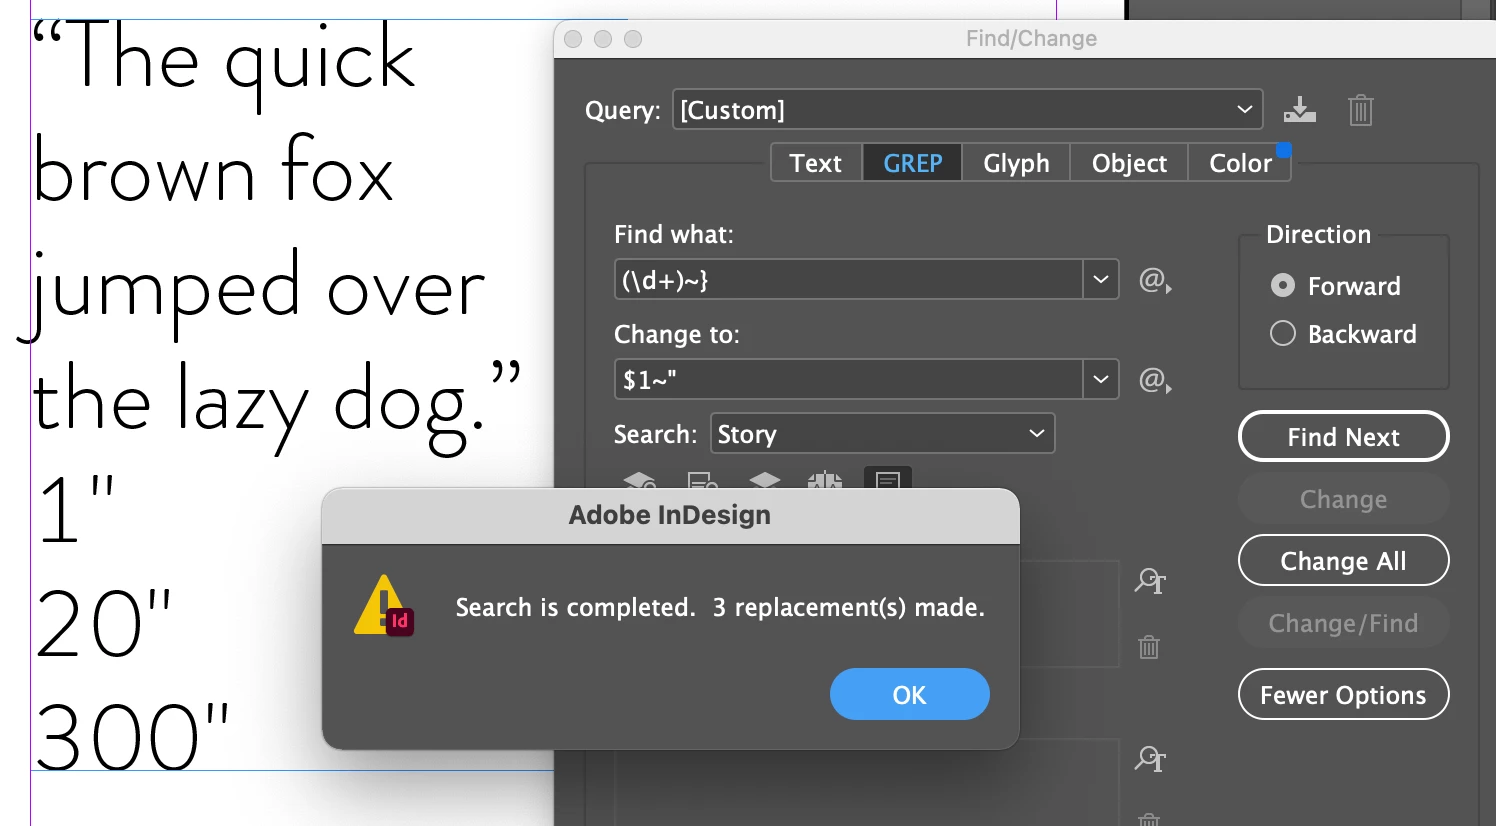Viewport: 1496px width, 826px height.
Task: Click the Save Query icon
Action: (1299, 109)
